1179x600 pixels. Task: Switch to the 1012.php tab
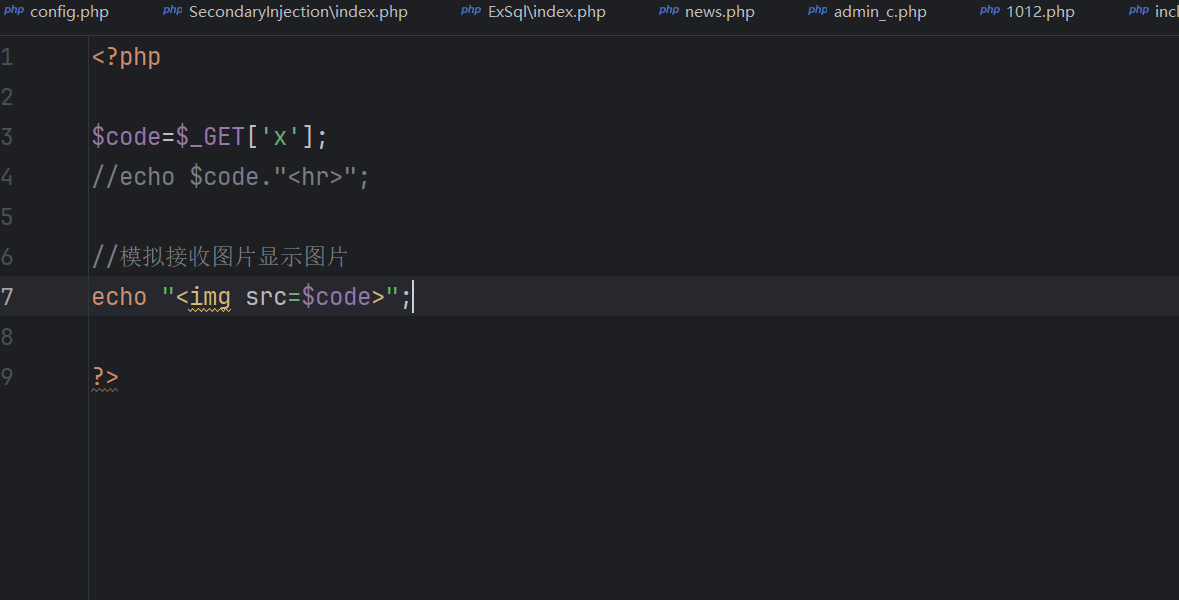click(1027, 12)
